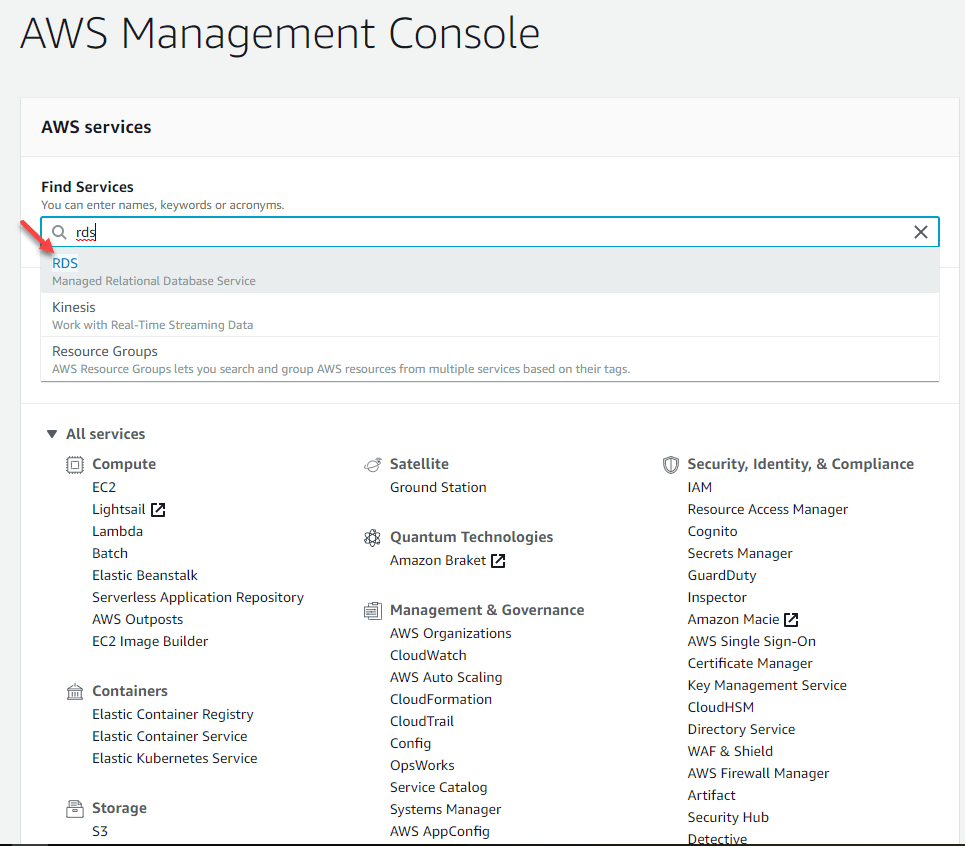Select RDS from the search suggestions
This screenshot has width=965, height=846.
(x=64, y=263)
